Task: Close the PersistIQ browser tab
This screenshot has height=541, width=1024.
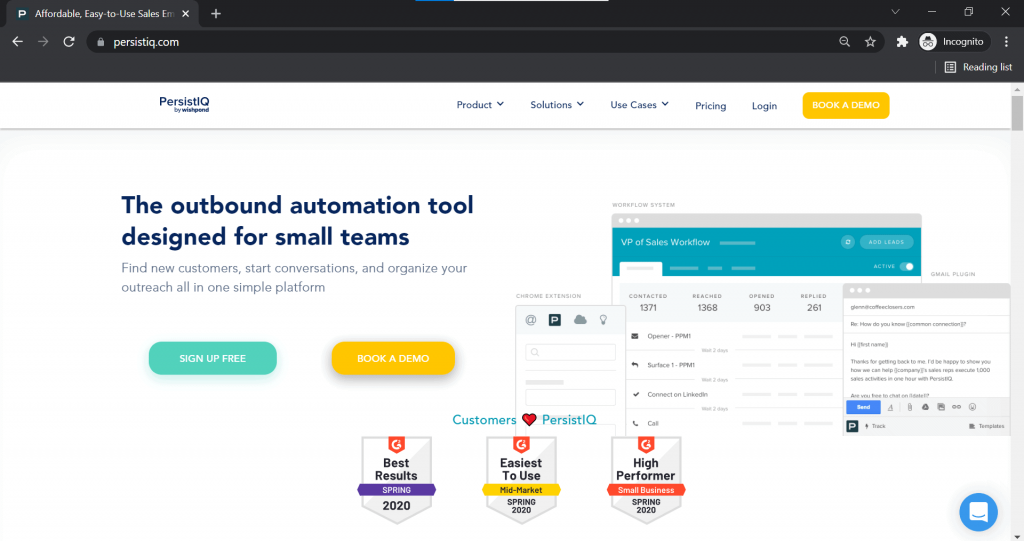Action: [185, 14]
